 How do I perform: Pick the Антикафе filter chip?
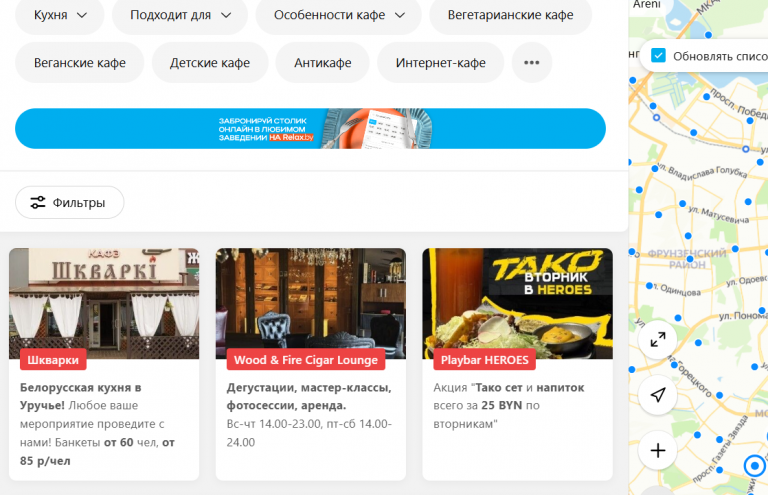pyautogui.click(x=322, y=63)
